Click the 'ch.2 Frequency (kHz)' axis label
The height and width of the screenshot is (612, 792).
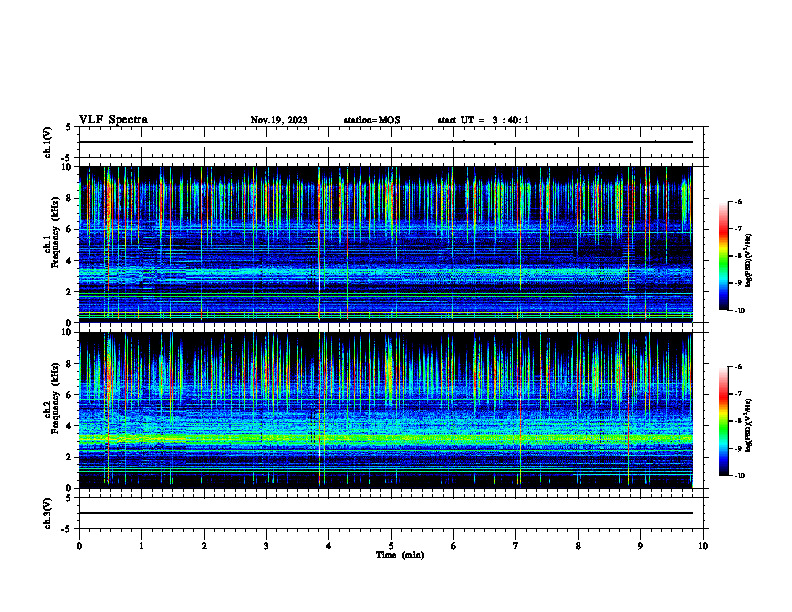[x=52, y=398]
